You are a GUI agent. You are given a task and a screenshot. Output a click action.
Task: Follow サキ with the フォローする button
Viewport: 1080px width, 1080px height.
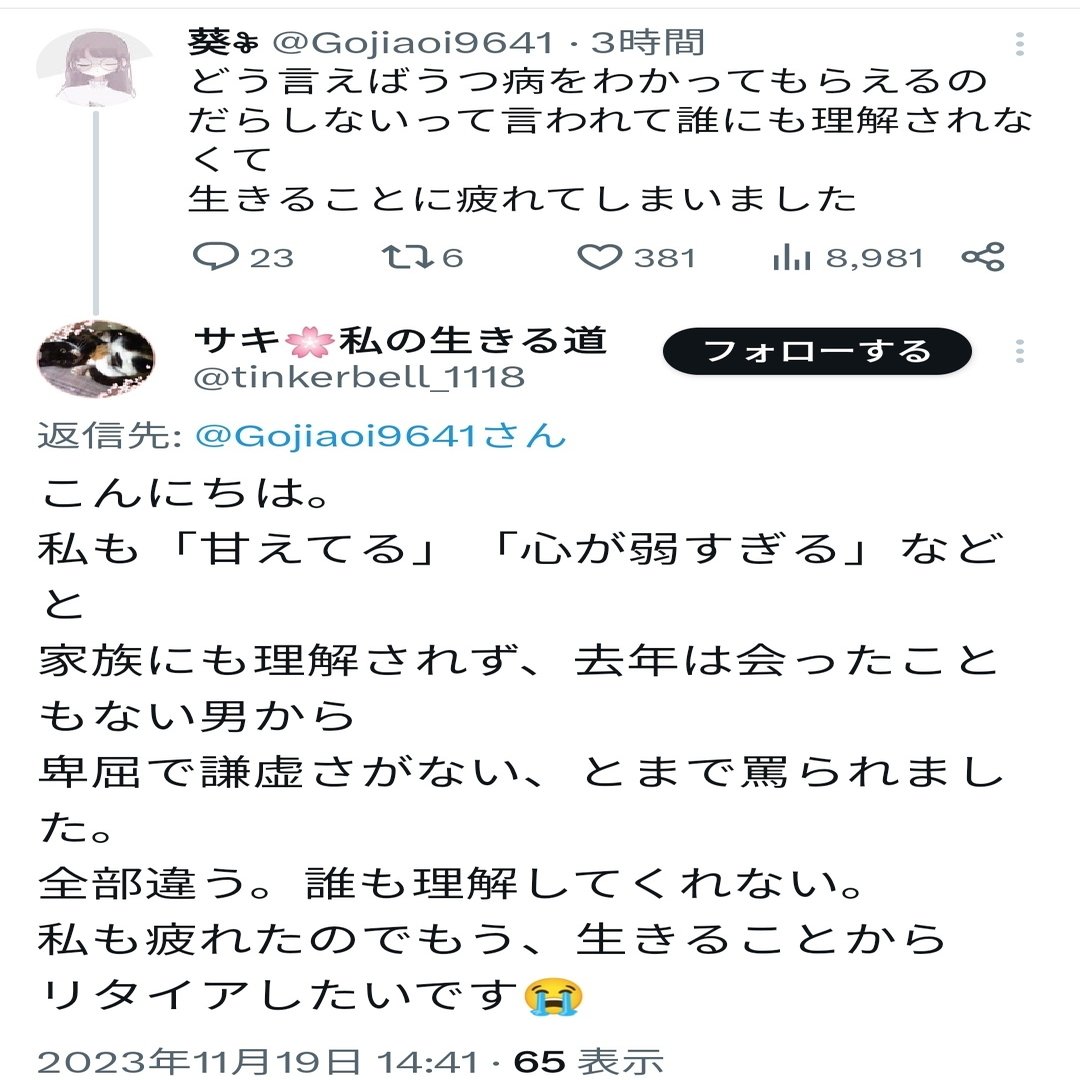pyautogui.click(x=817, y=351)
